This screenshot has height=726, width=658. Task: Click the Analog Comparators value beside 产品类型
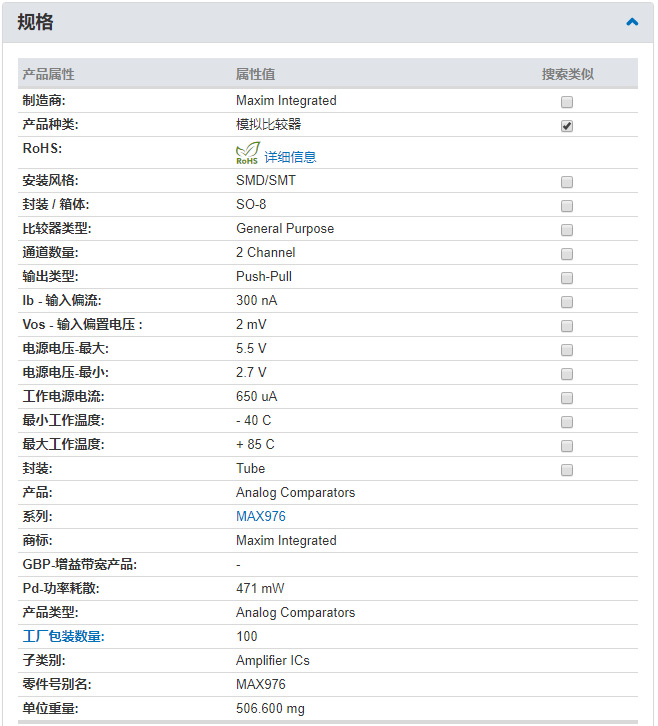click(295, 612)
